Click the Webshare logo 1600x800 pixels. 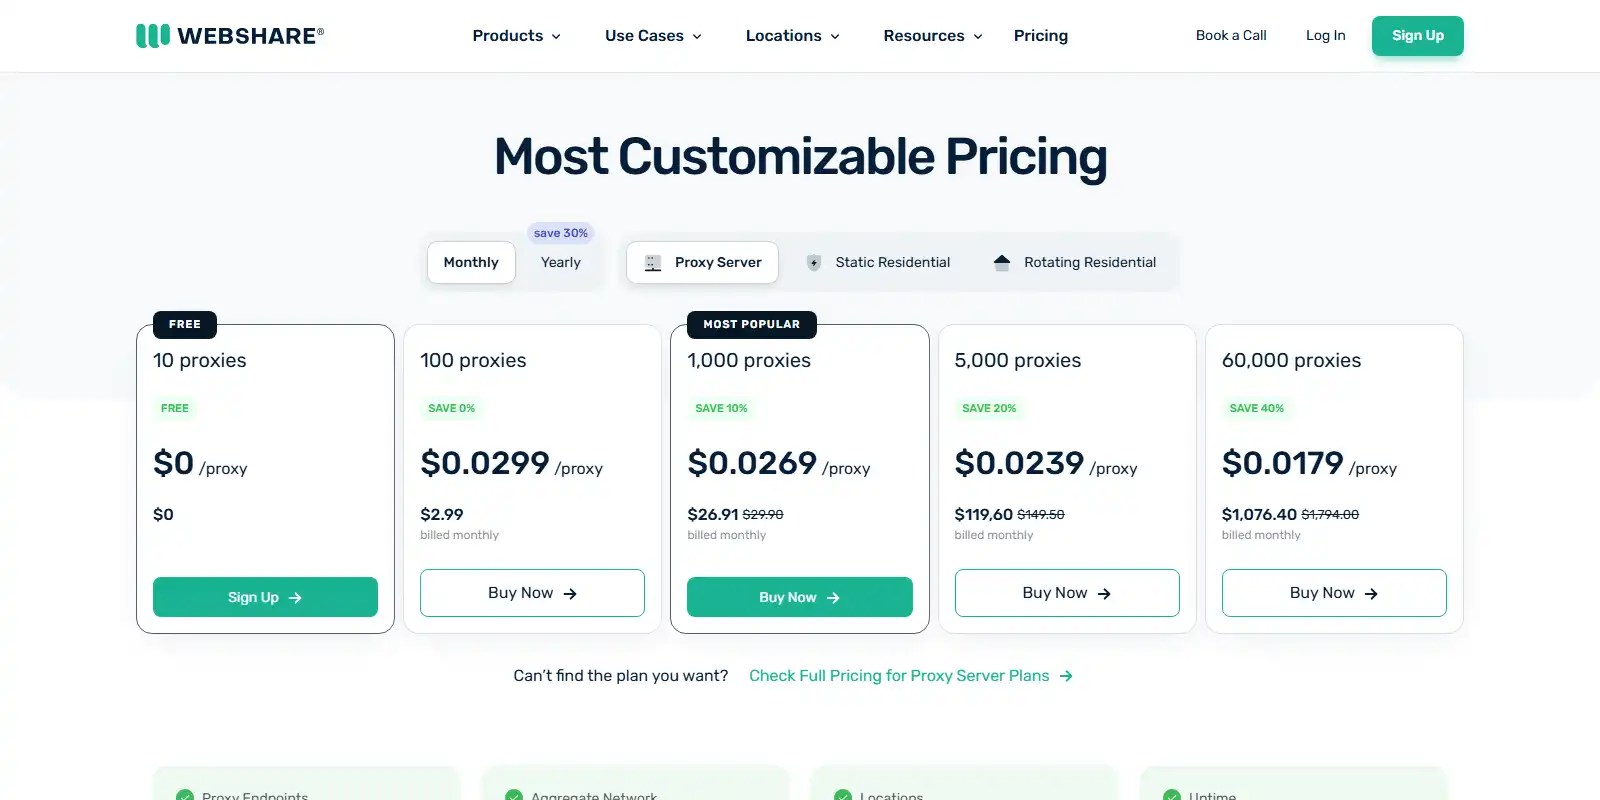pos(230,36)
